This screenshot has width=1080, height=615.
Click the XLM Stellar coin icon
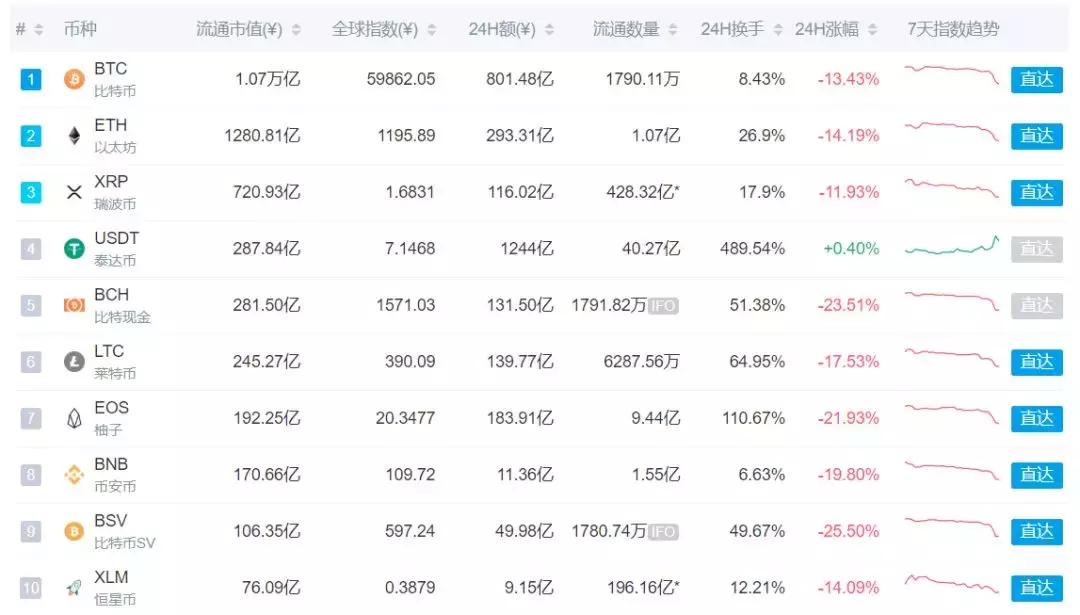pyautogui.click(x=73, y=588)
